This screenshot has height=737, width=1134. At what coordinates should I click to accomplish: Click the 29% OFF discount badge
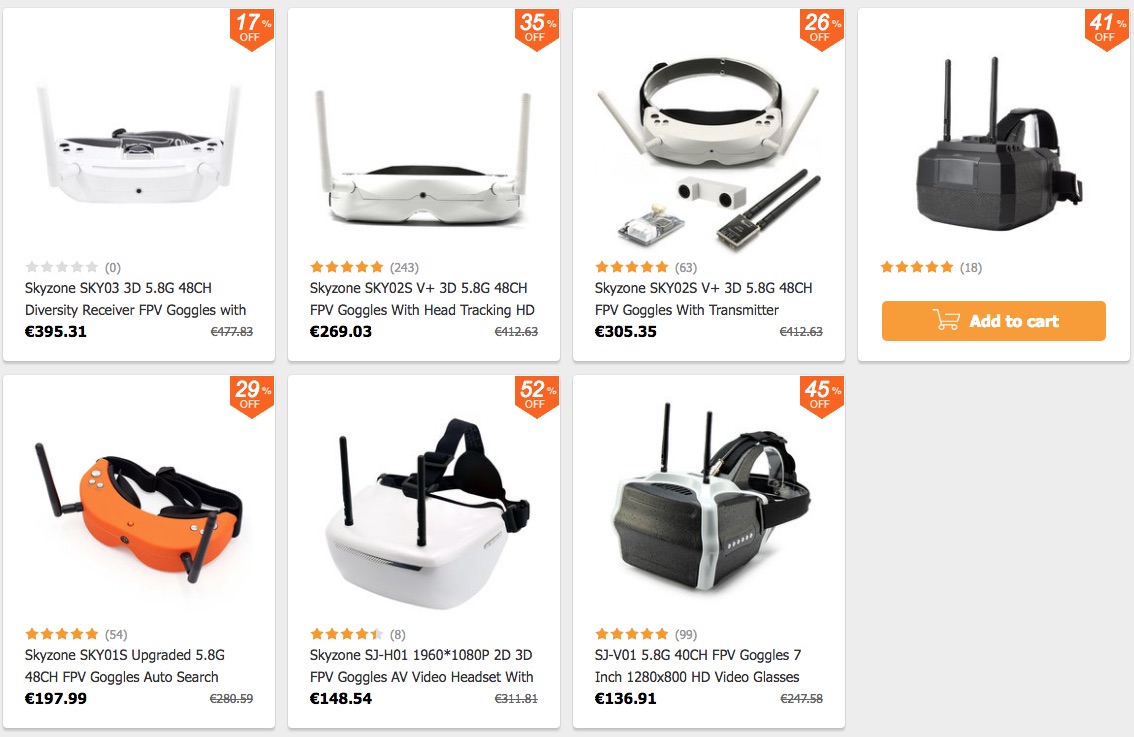point(252,396)
